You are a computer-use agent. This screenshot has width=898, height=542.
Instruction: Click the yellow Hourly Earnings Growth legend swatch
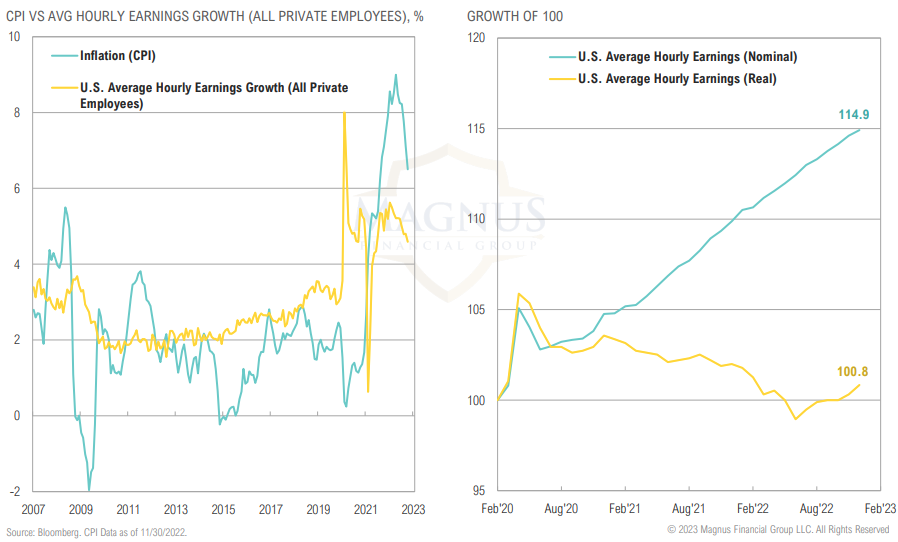tap(61, 88)
